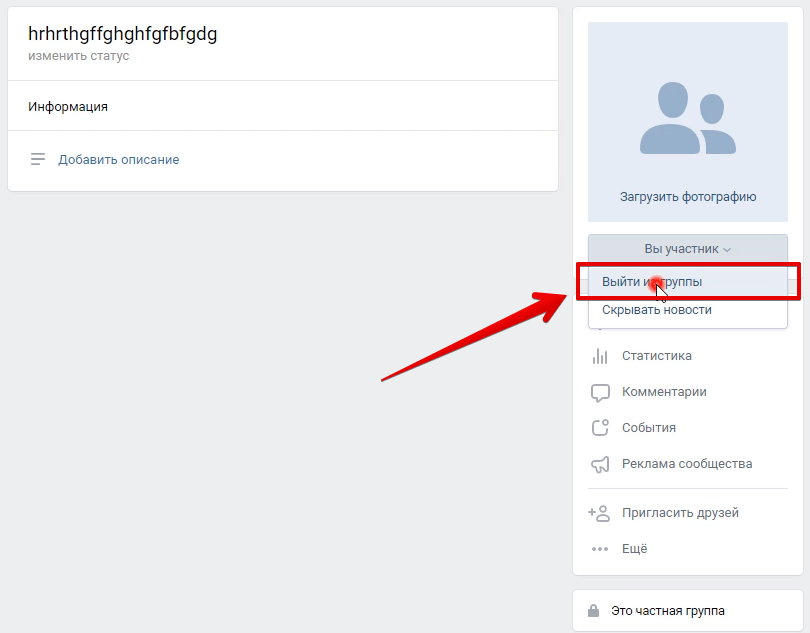Open the Комментарии section link
Viewport: 810px width, 633px height.
[x=664, y=392]
